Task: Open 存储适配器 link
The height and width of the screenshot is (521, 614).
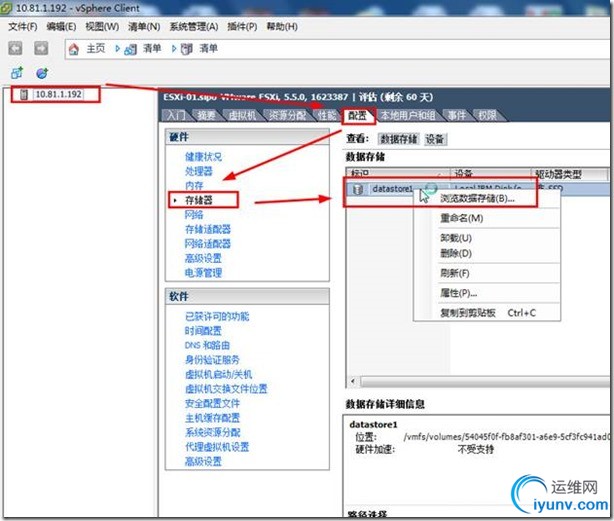Action: point(208,229)
